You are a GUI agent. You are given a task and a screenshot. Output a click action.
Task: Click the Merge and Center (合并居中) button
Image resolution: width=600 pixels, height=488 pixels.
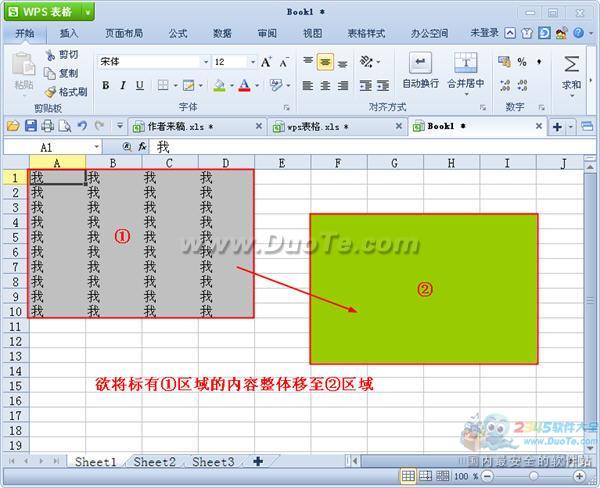[465, 70]
